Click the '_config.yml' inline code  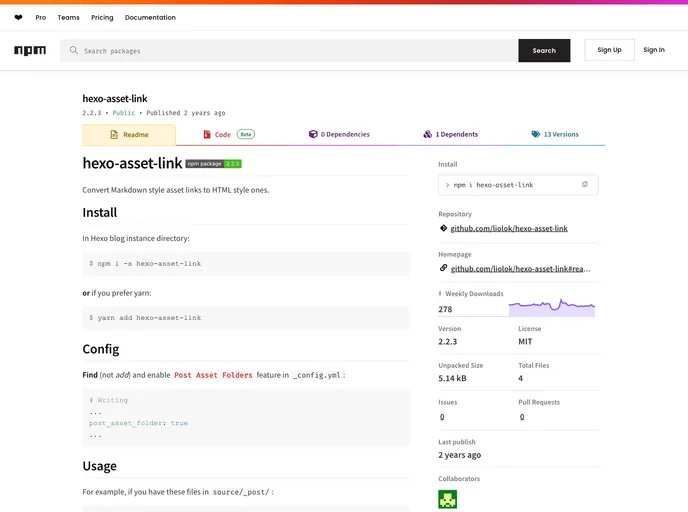click(x=317, y=375)
